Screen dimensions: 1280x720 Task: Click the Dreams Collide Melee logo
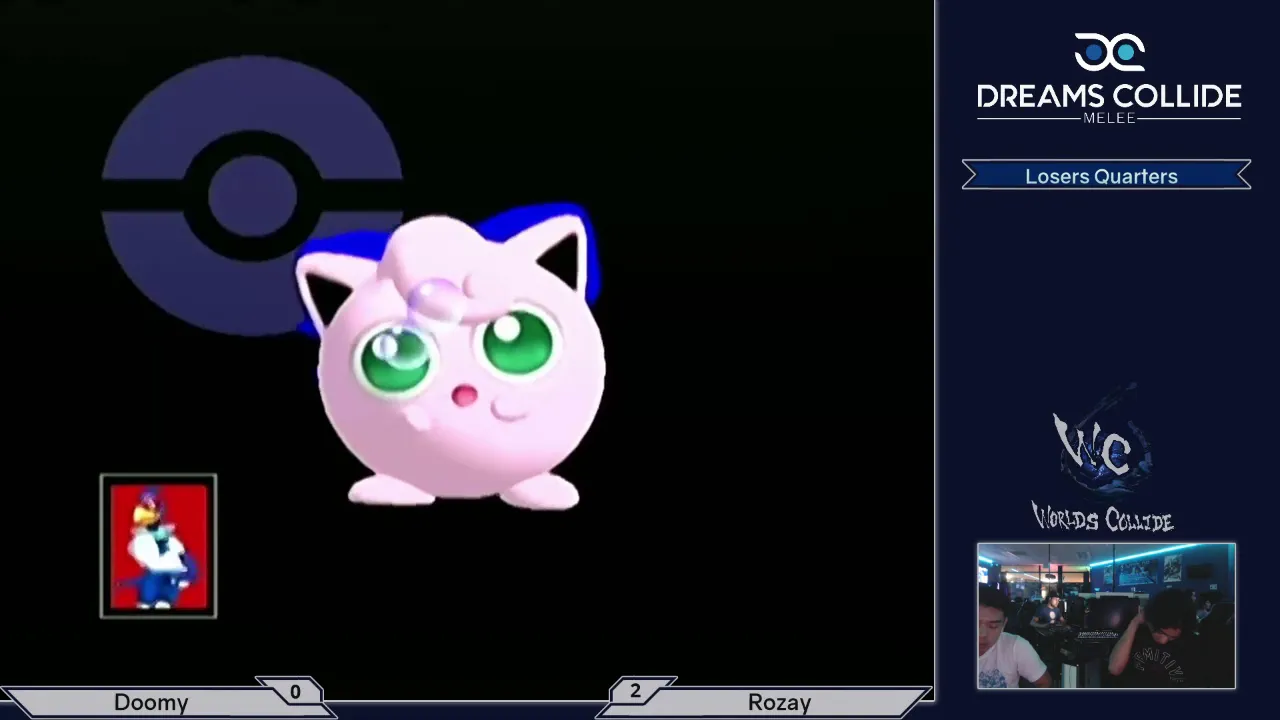[x=1109, y=79]
